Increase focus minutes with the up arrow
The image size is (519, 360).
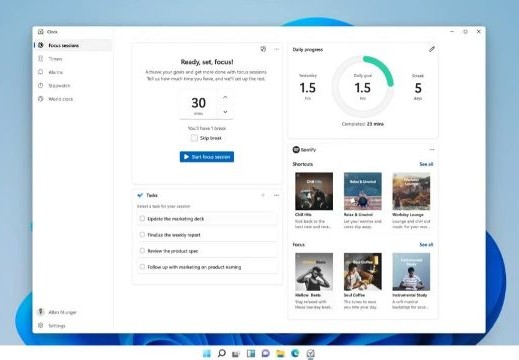click(225, 97)
